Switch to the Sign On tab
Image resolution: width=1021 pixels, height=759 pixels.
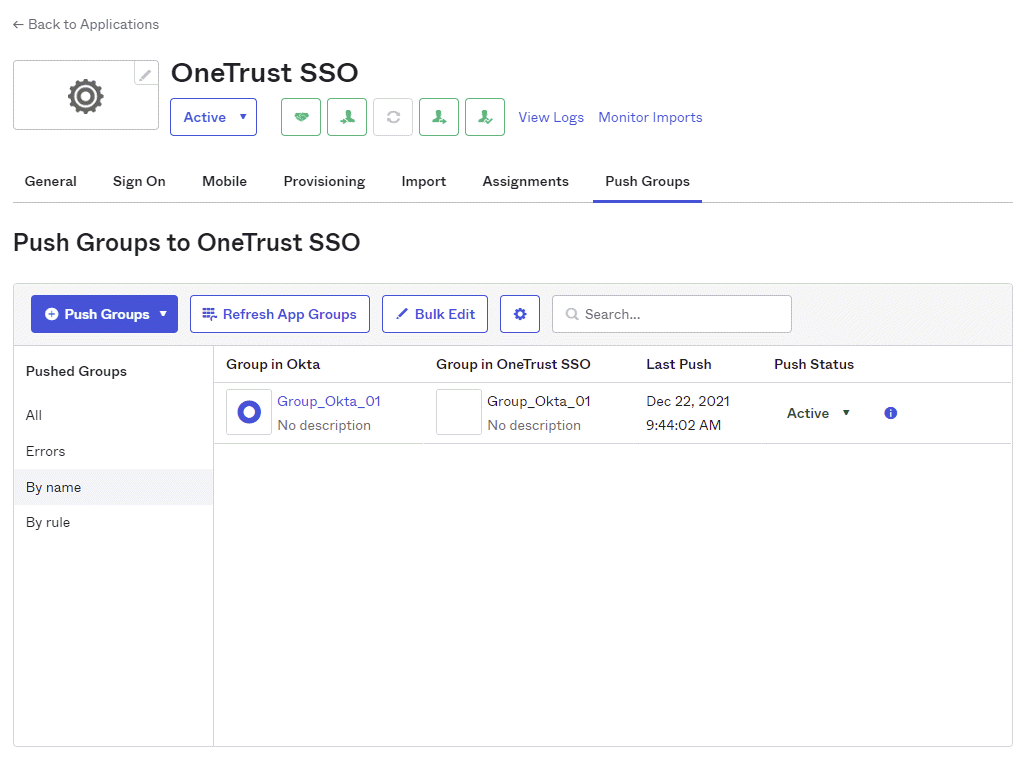tap(139, 182)
